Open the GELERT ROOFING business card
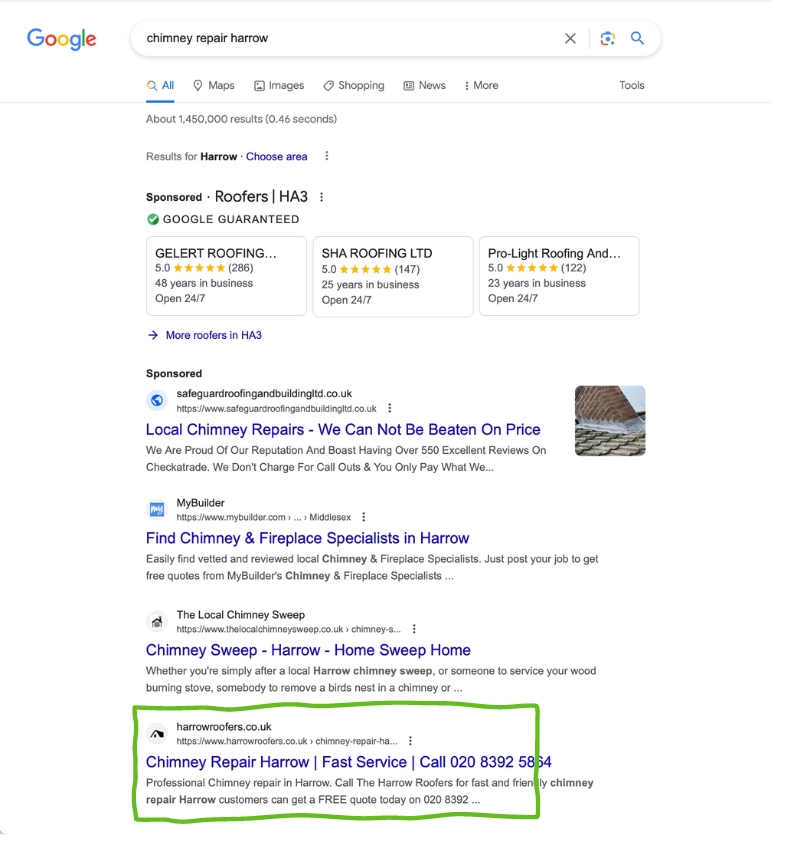The image size is (800, 850). 227,276
